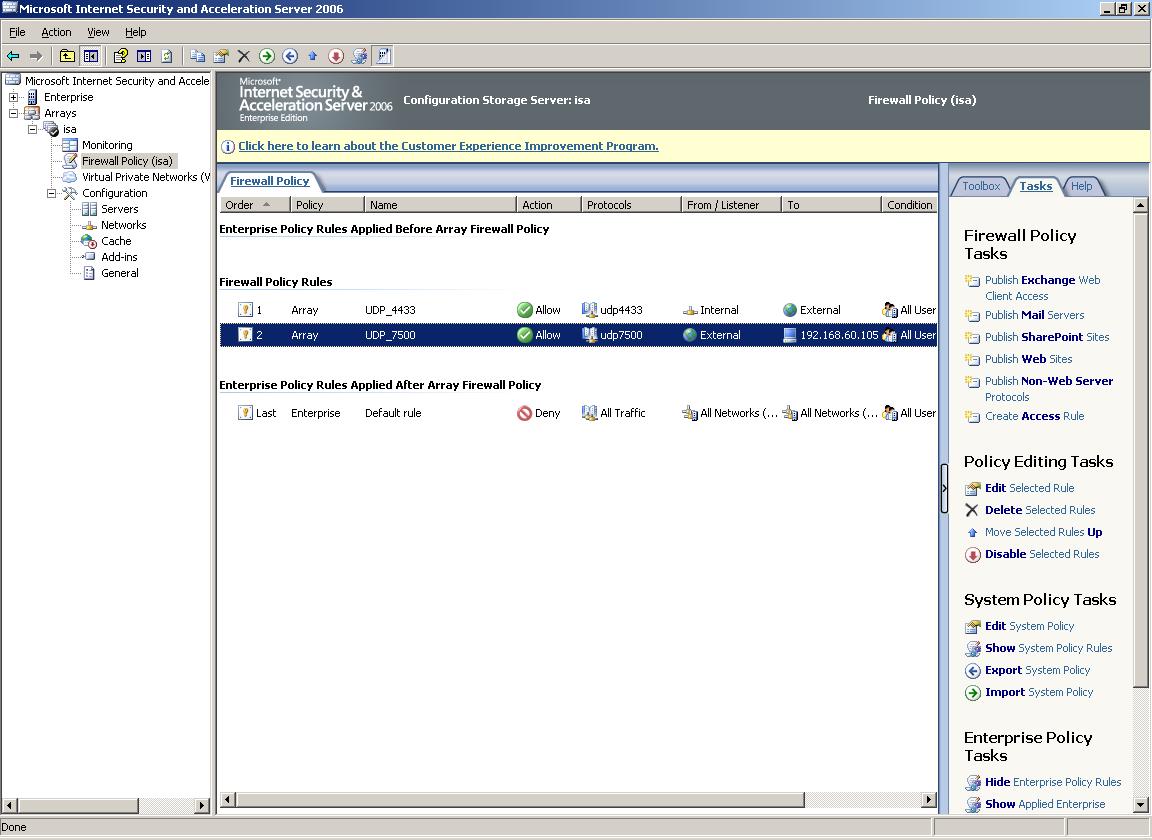Click the Up One Level folder toolbar icon
The height and width of the screenshot is (840, 1152).
pos(67,56)
